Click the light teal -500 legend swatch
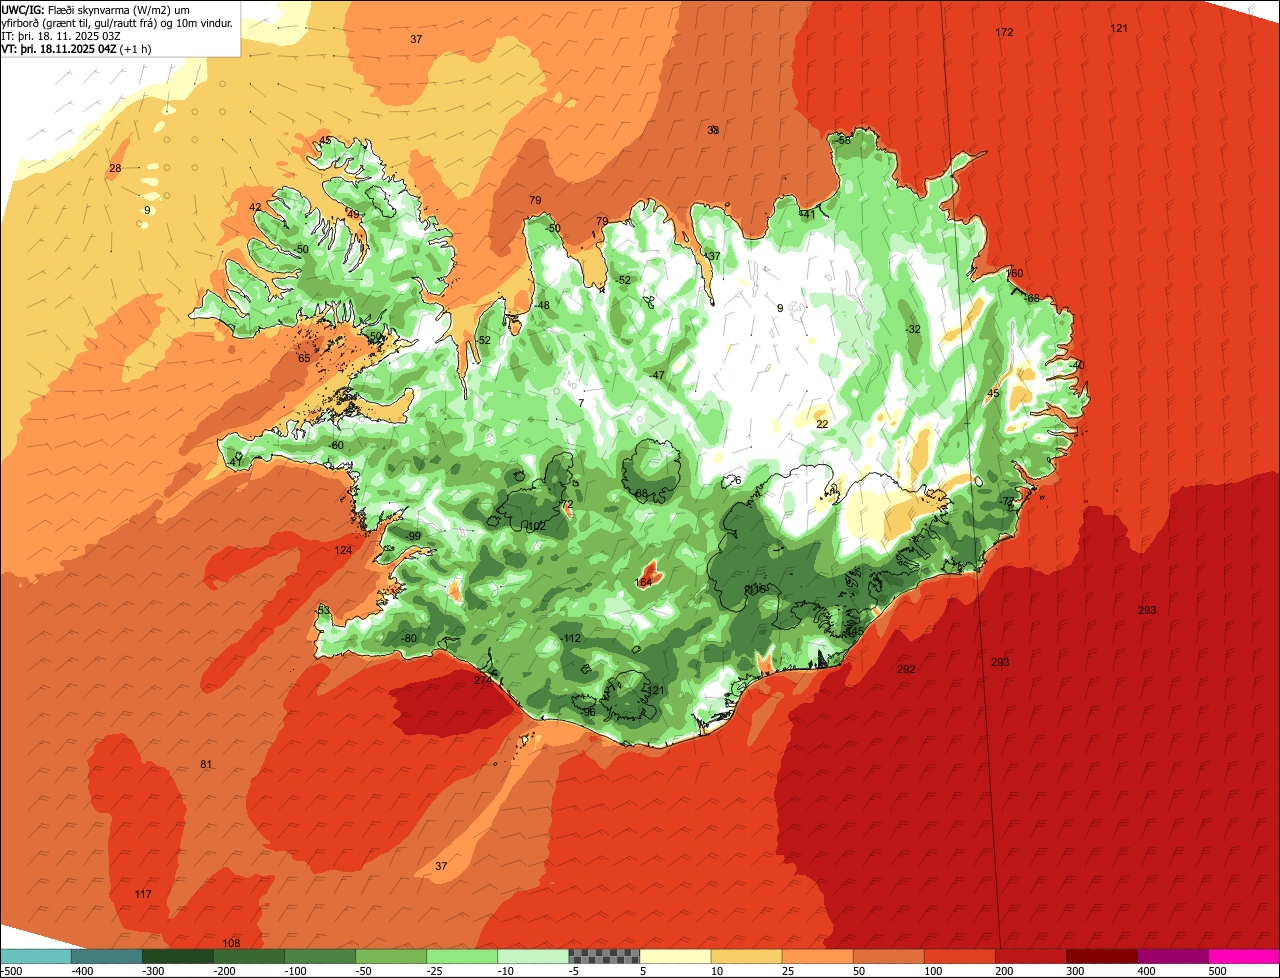 tap(36, 956)
